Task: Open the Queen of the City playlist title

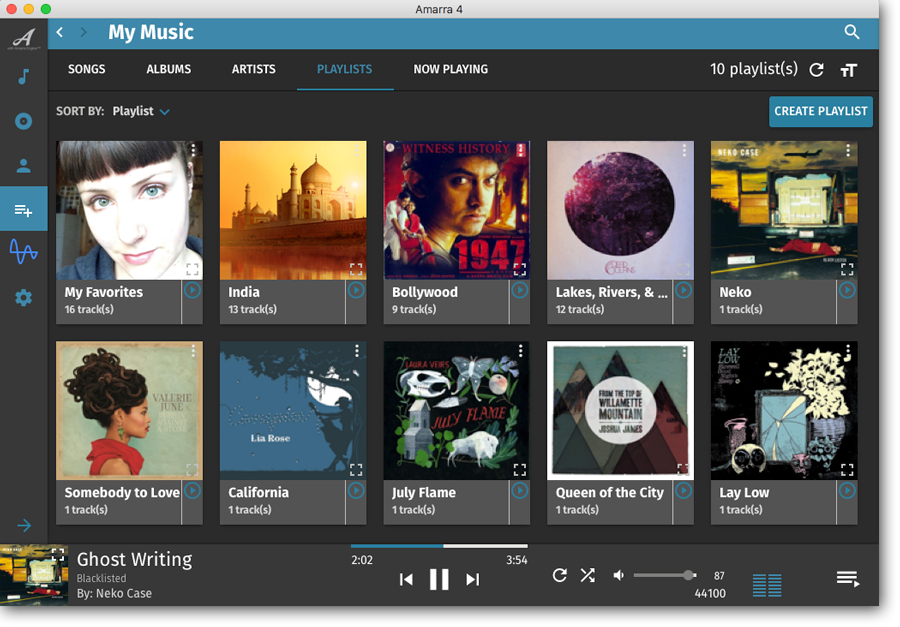Action: (x=610, y=492)
